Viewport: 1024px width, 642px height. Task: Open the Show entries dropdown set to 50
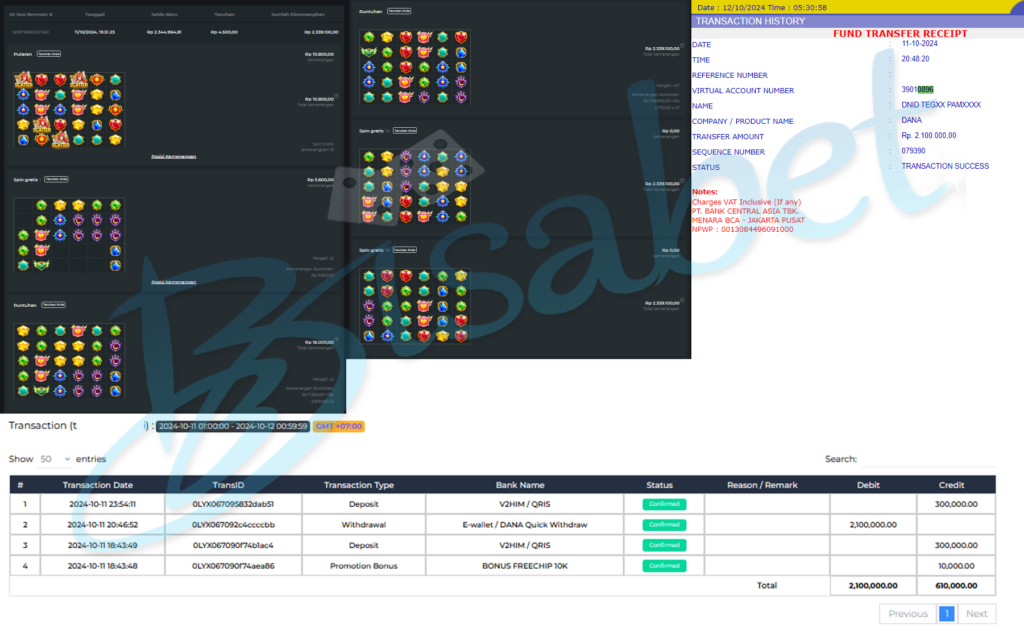coord(55,459)
